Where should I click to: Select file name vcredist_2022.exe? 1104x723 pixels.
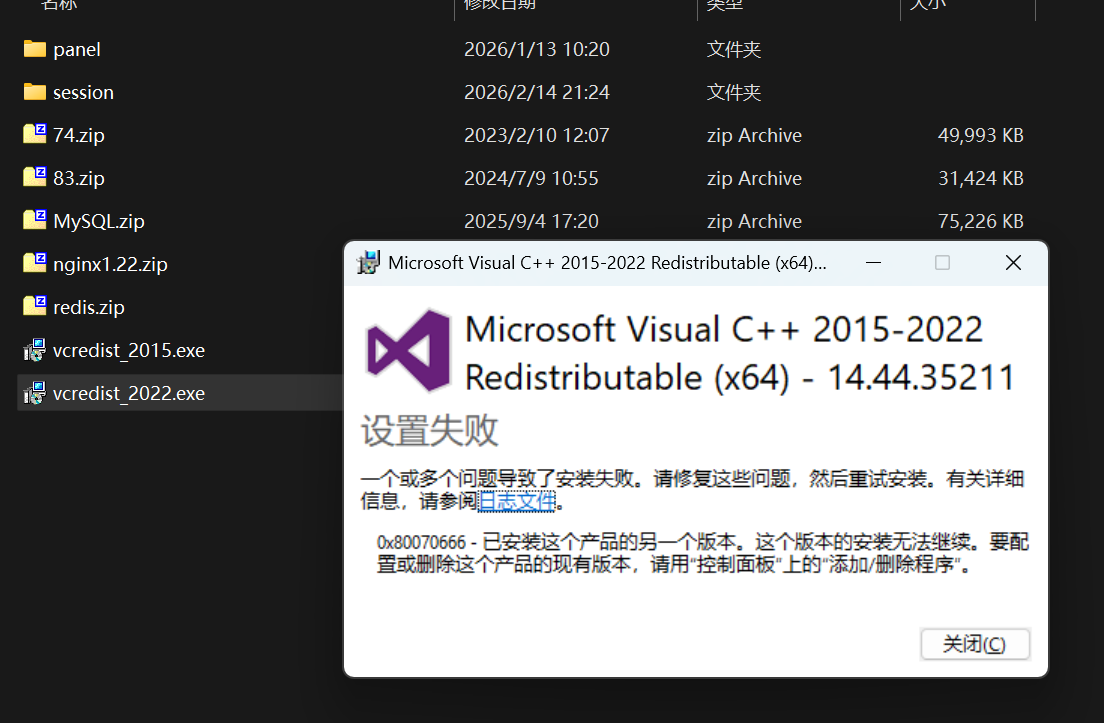(x=129, y=393)
